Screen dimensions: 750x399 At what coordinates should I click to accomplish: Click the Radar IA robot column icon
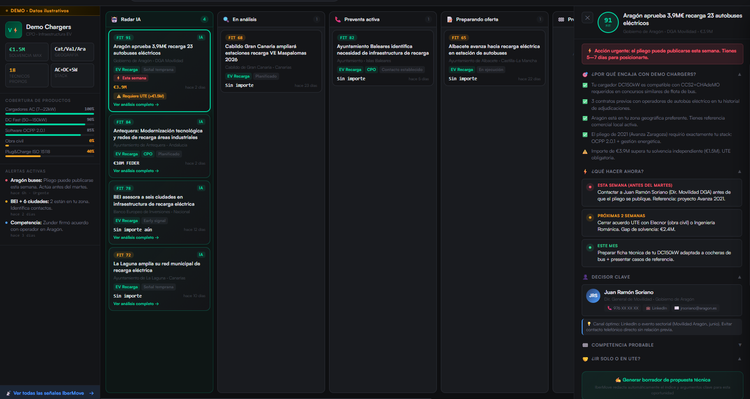(114, 20)
